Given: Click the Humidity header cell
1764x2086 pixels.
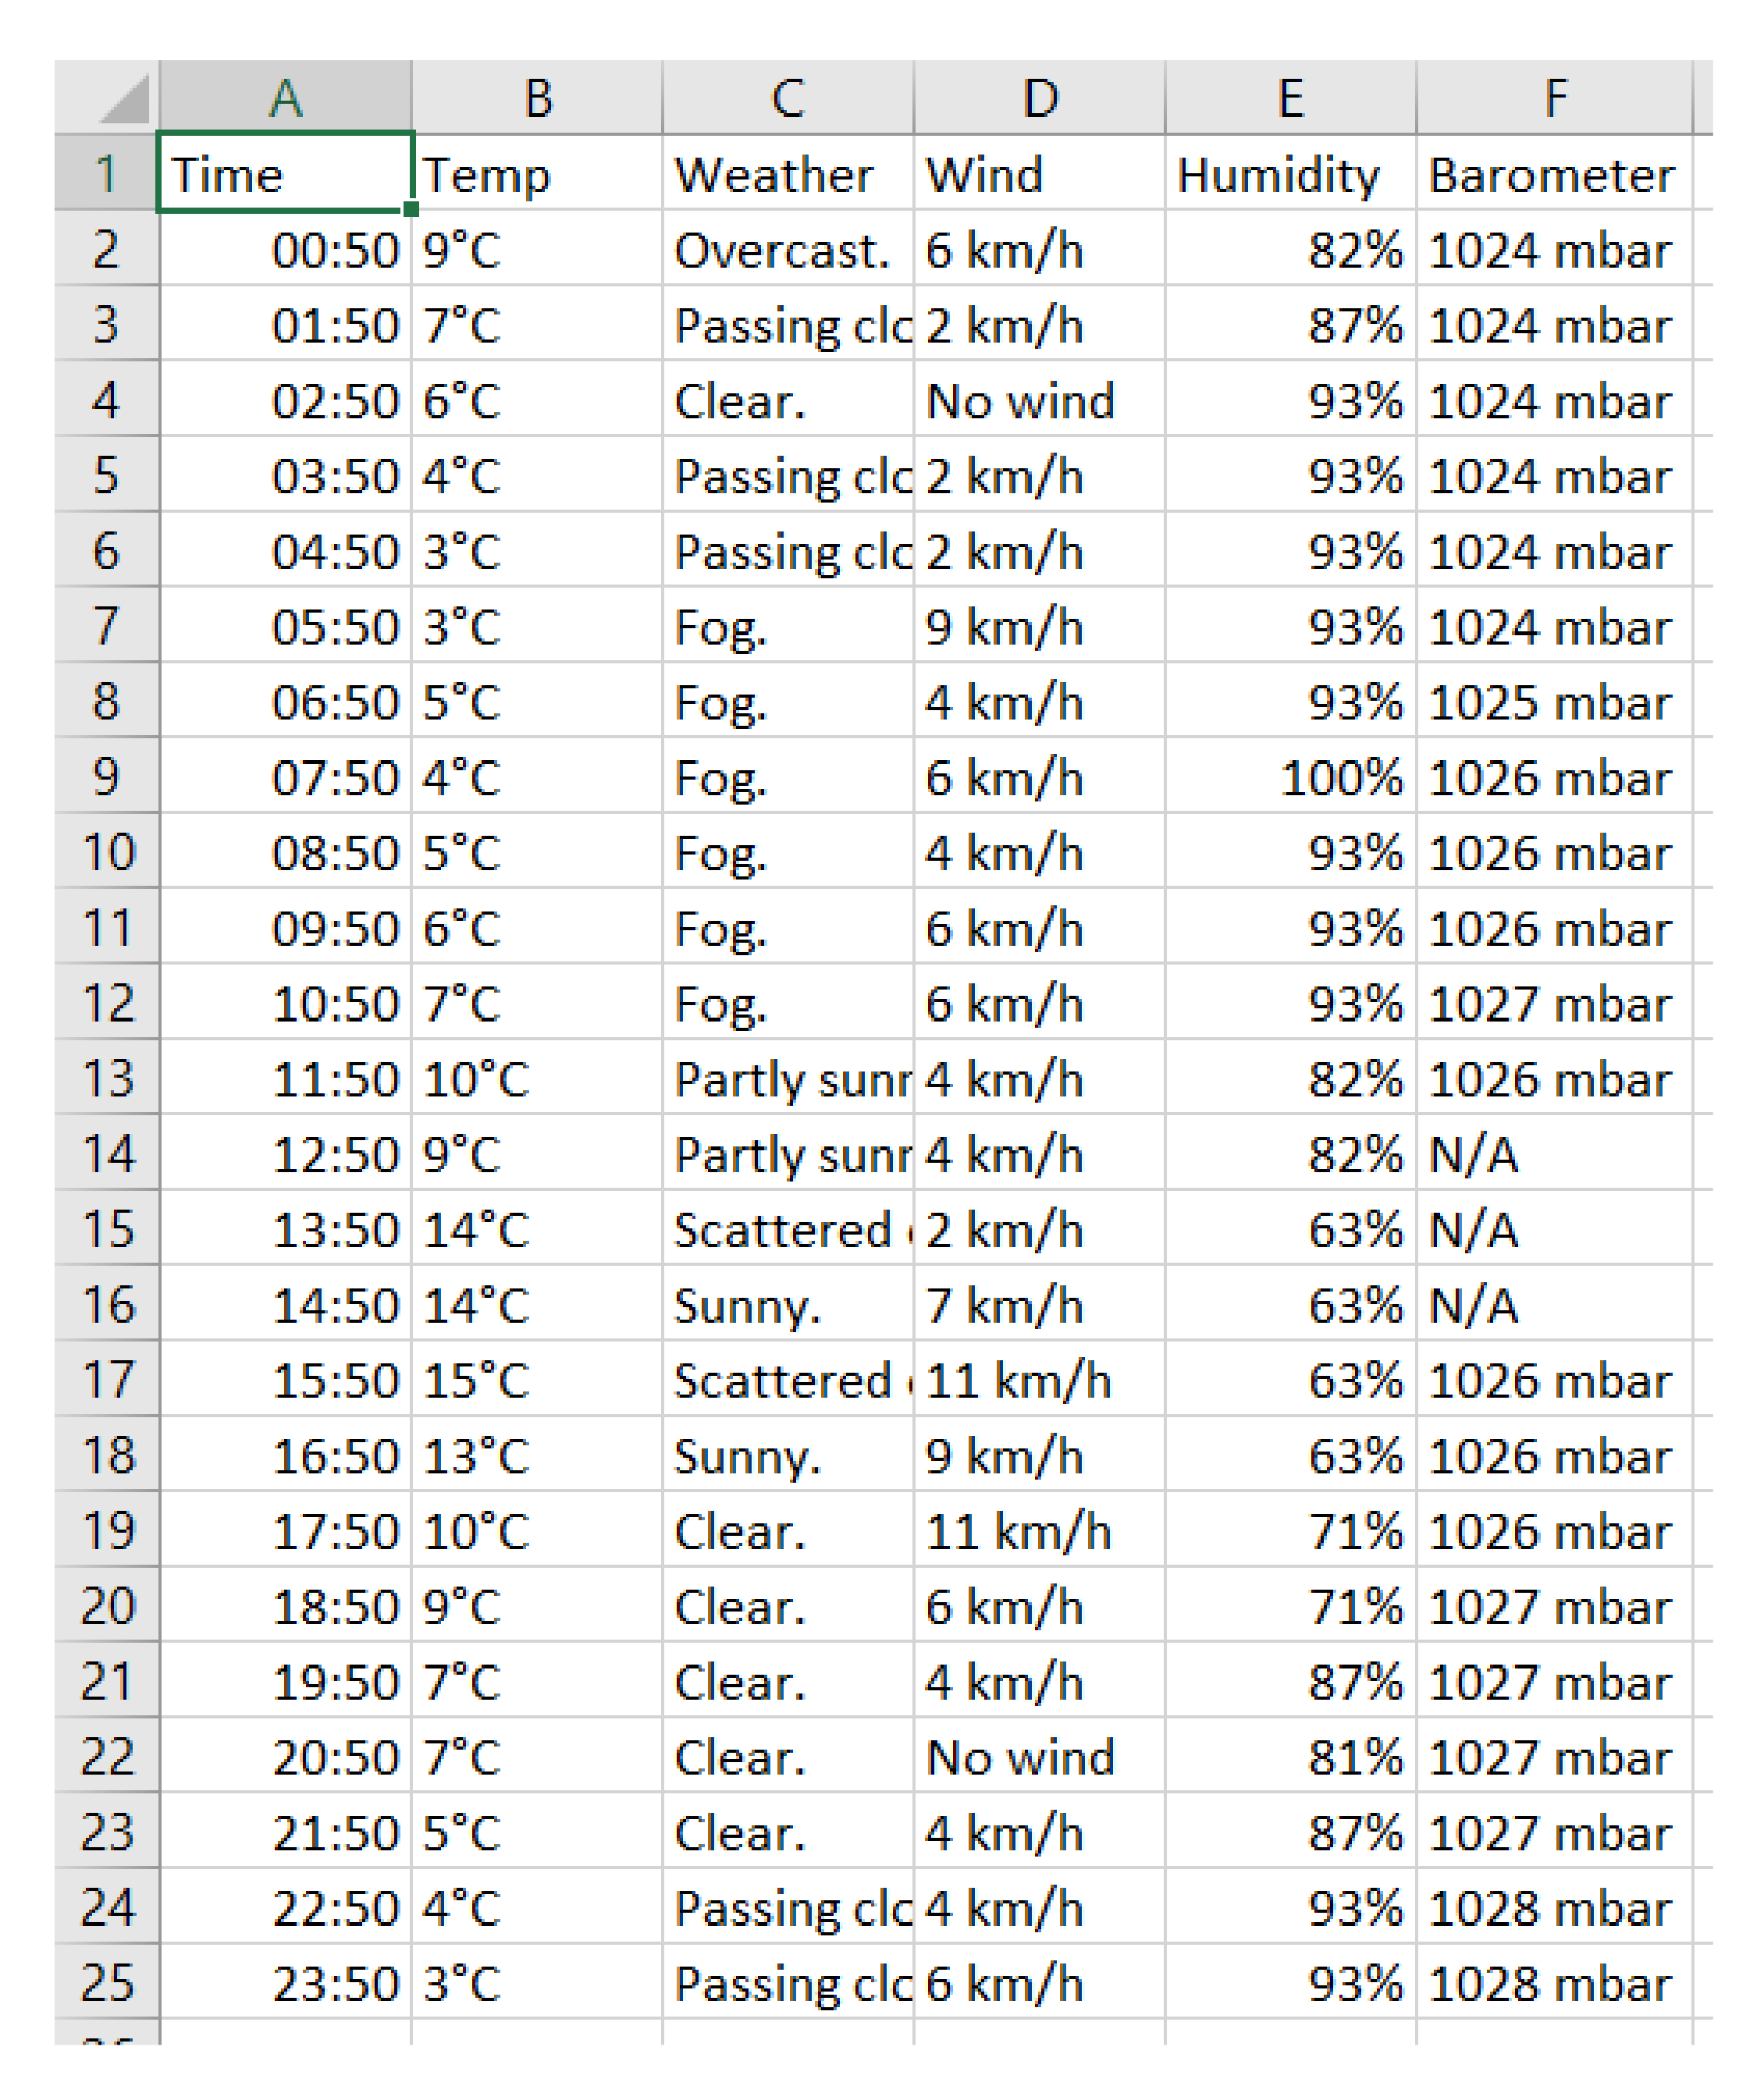Looking at the screenshot, I should 1289,175.
